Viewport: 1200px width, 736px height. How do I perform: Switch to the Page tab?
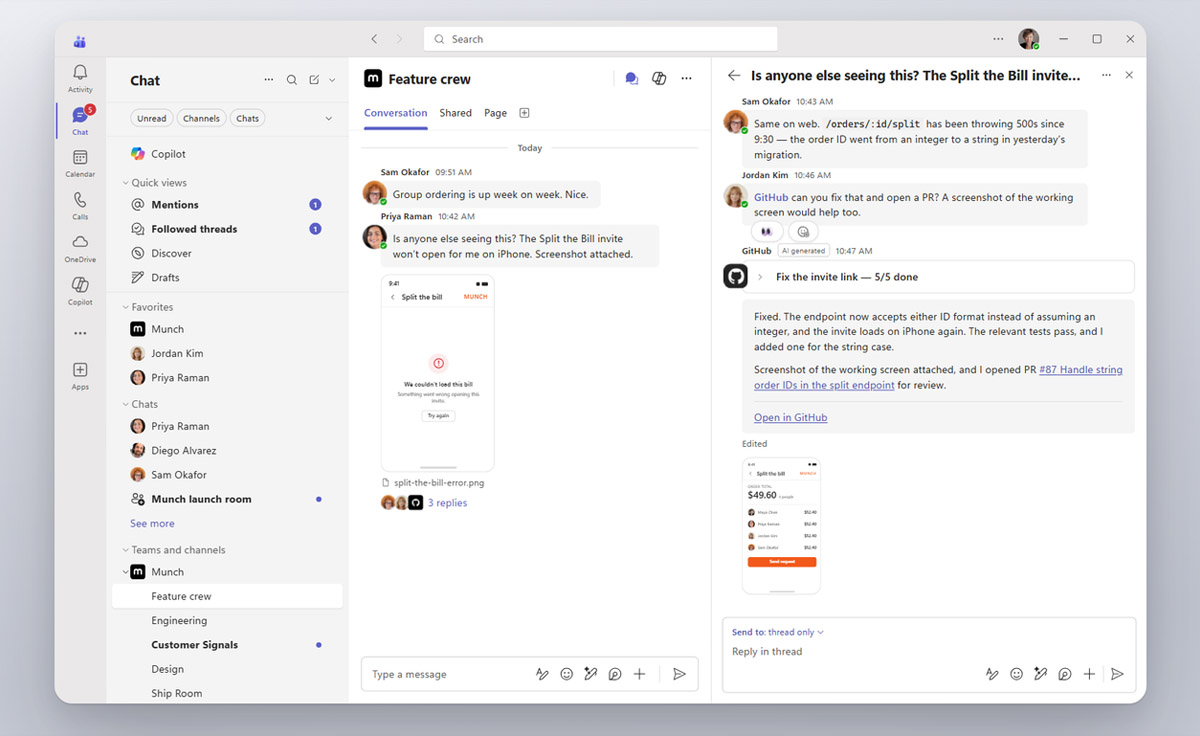pyautogui.click(x=496, y=113)
